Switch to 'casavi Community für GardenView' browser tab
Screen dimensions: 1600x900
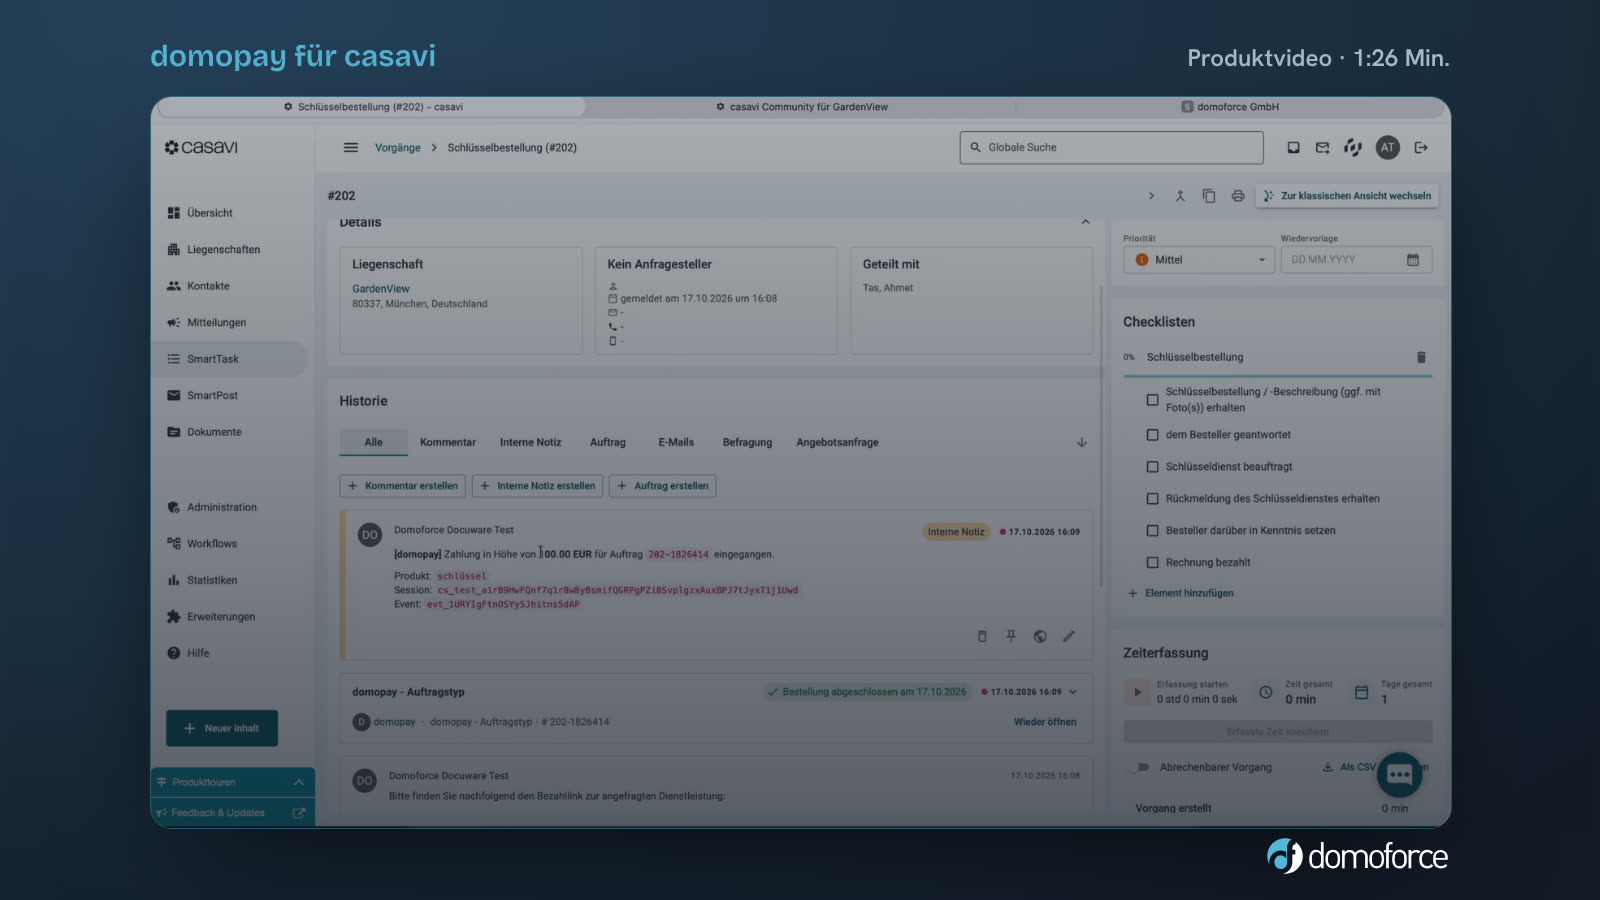[802, 107]
